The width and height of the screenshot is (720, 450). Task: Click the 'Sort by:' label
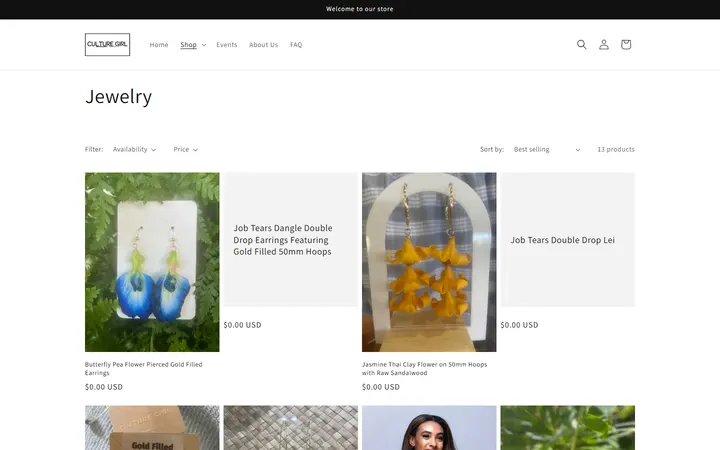492,149
